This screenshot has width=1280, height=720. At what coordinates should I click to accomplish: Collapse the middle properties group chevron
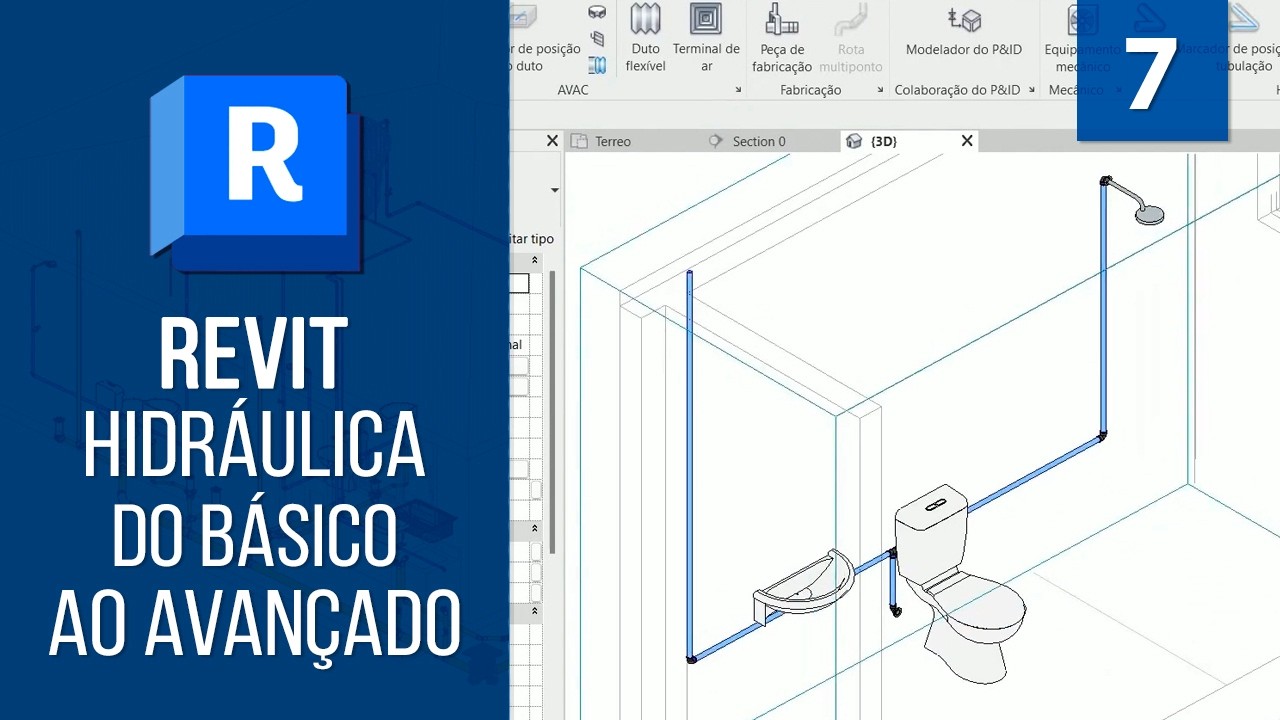[x=535, y=528]
